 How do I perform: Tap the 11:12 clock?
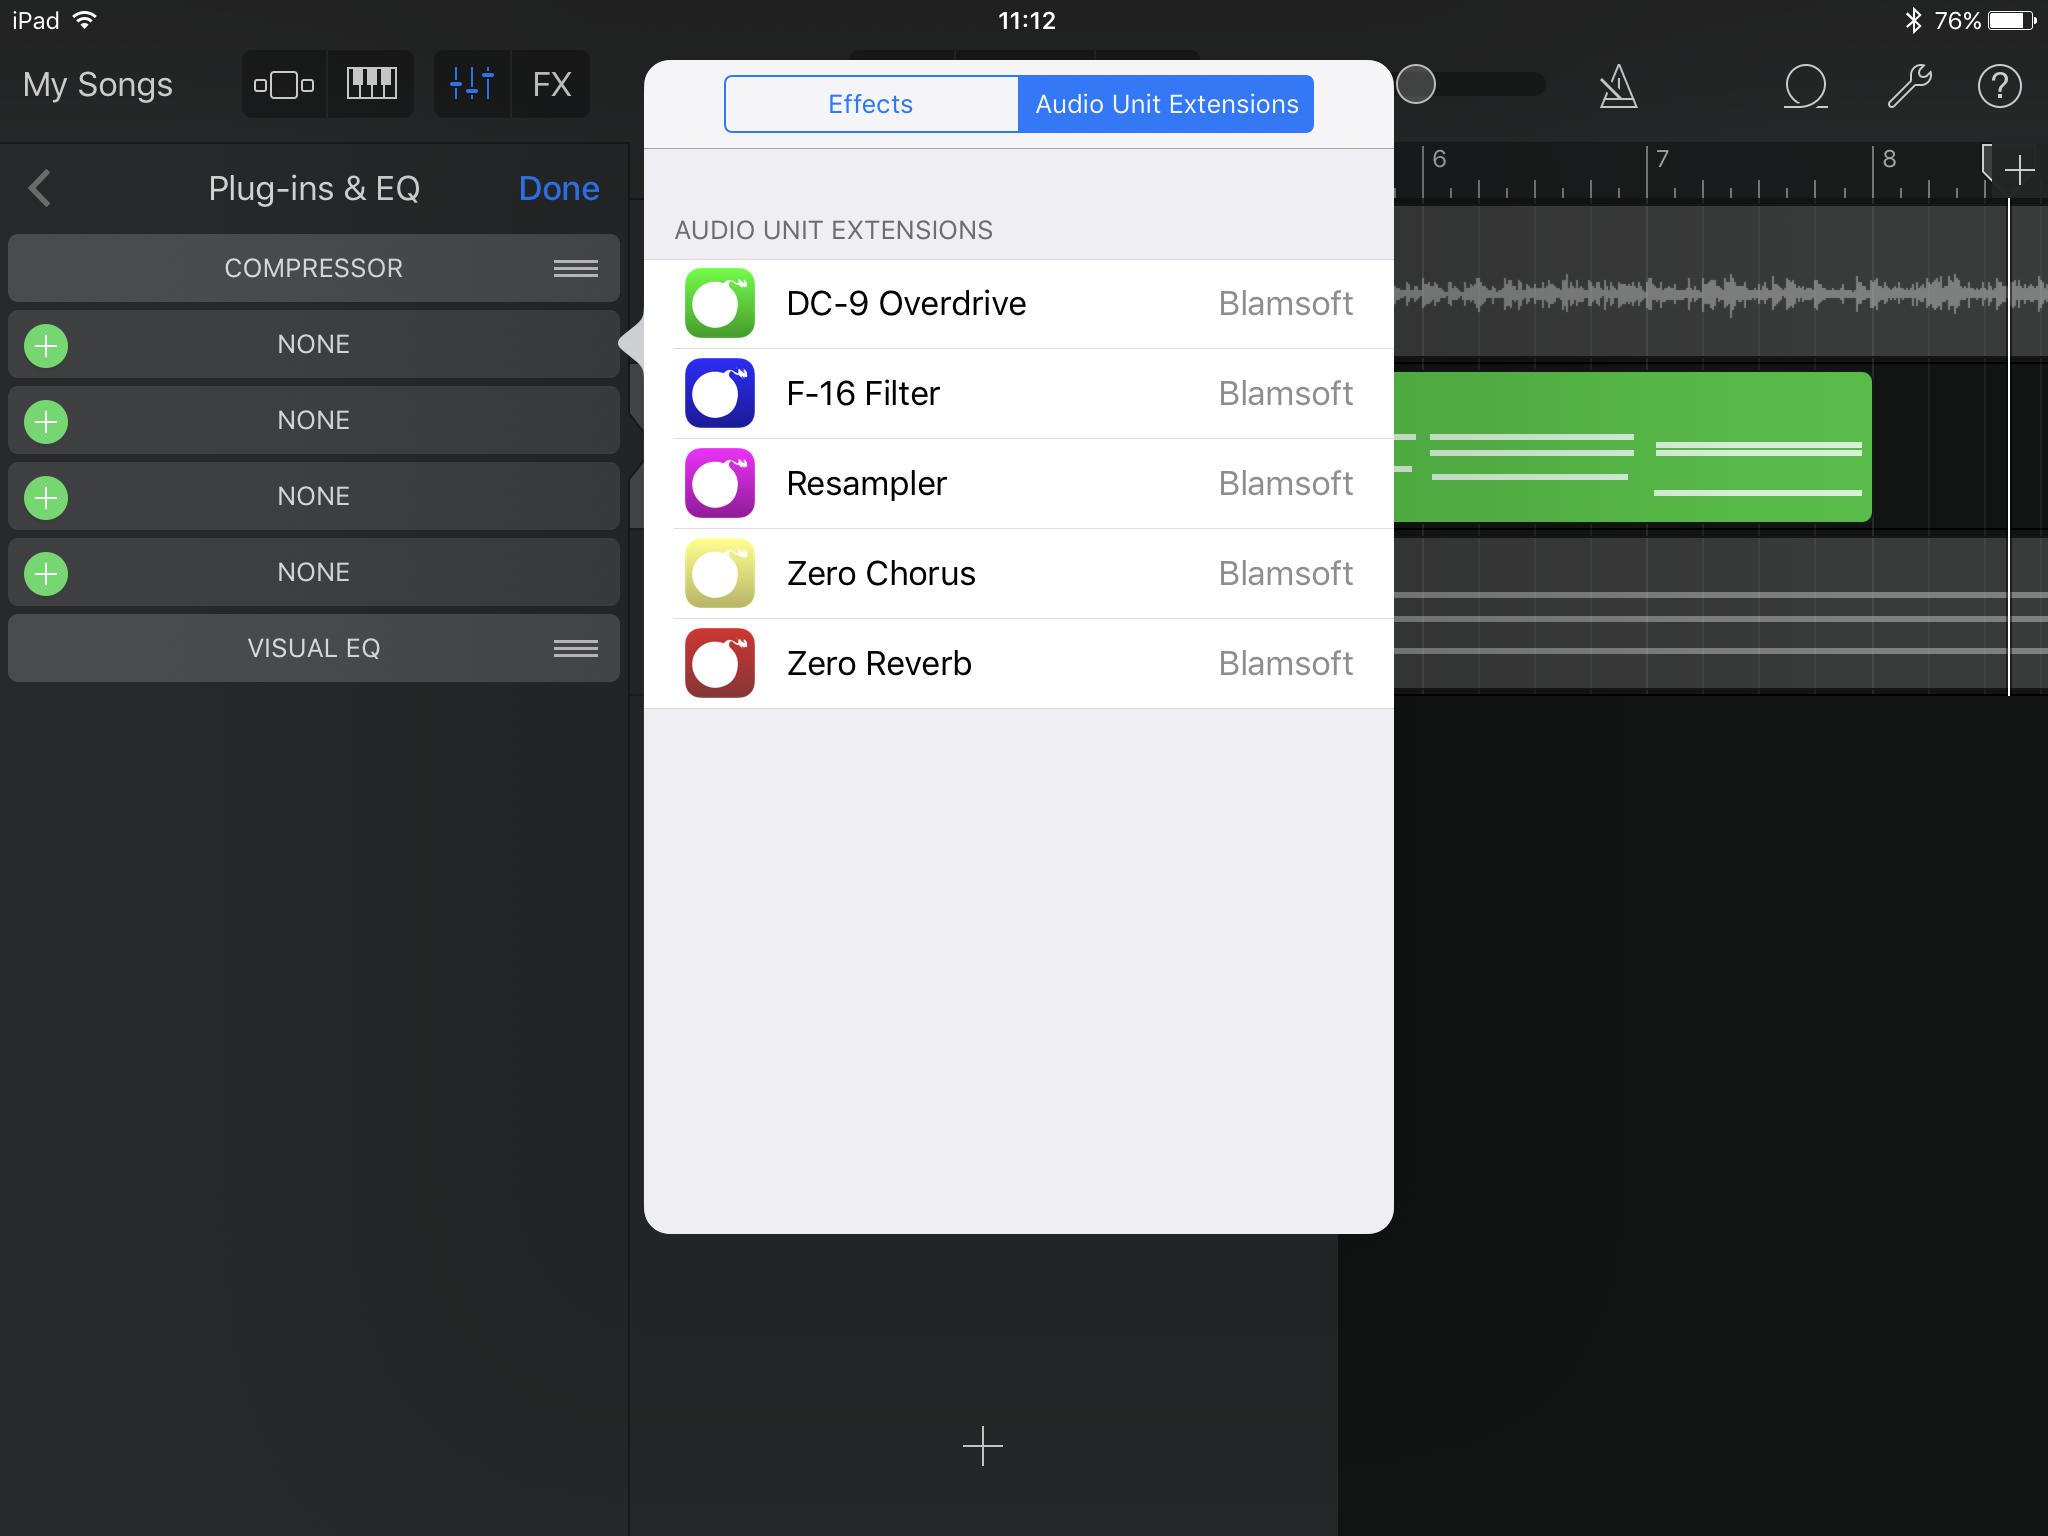(1027, 21)
